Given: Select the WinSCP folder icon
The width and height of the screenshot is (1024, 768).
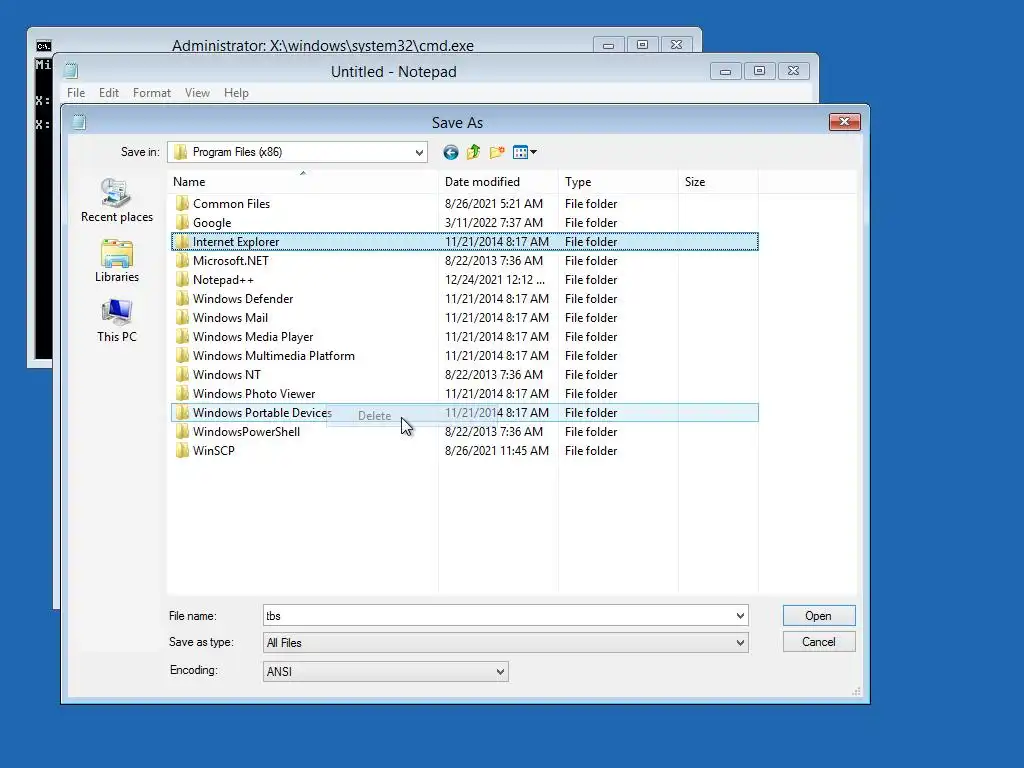Looking at the screenshot, I should 182,450.
